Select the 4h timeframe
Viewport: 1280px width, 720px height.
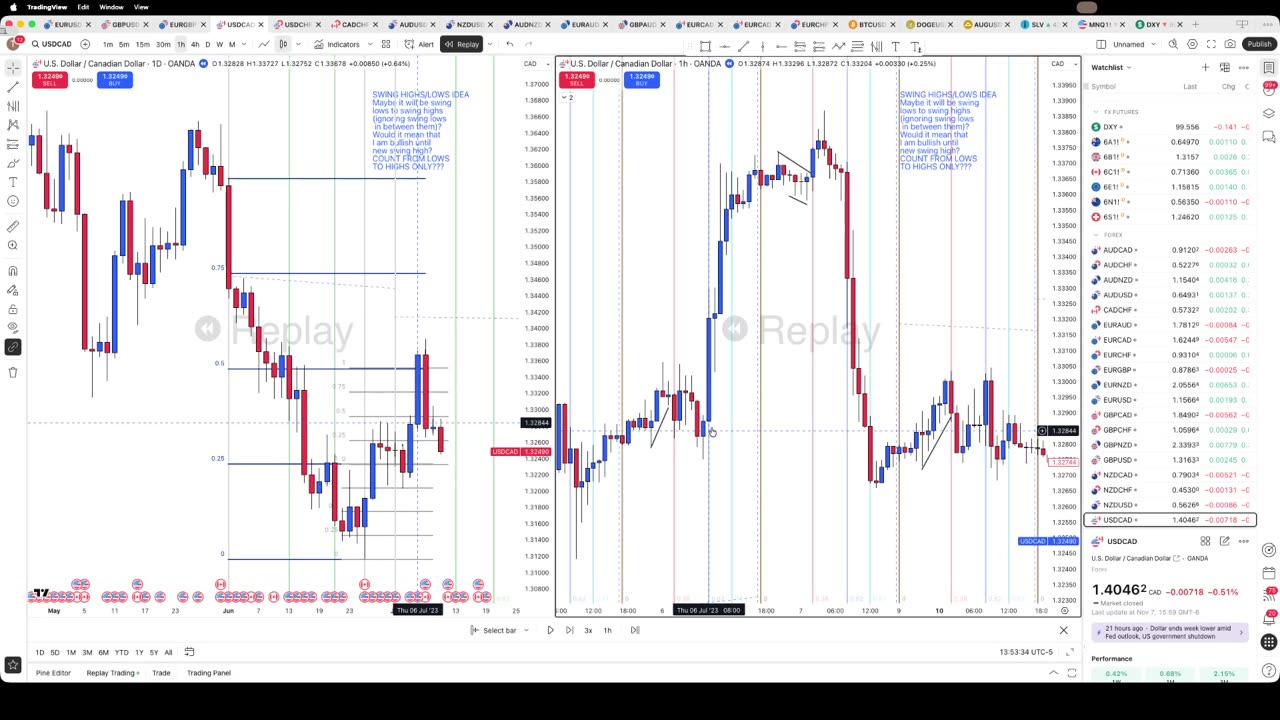tap(195, 44)
